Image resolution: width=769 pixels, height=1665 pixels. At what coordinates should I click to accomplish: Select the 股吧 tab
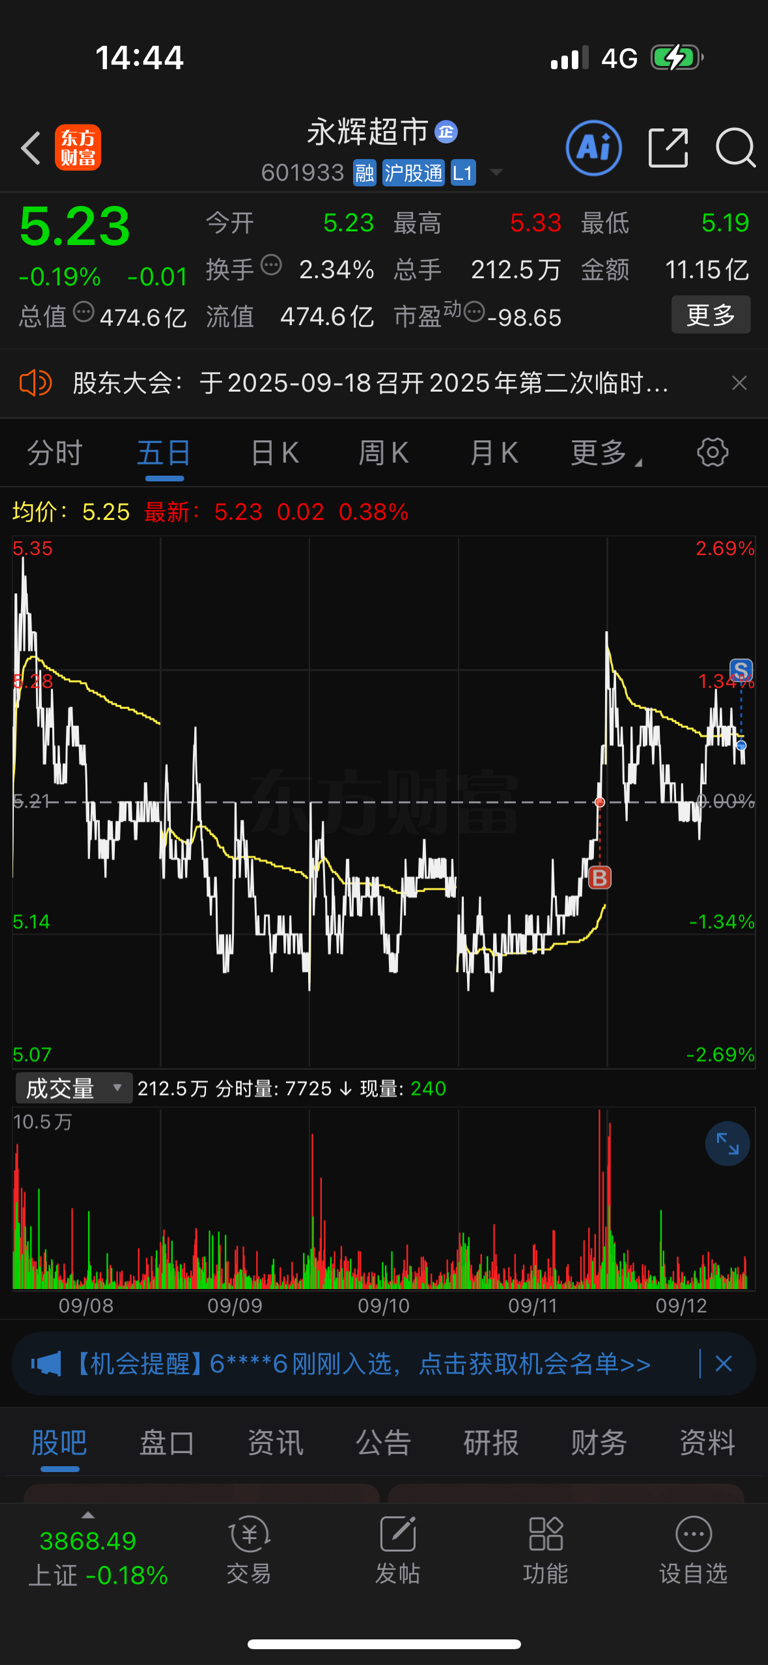[x=59, y=1442]
